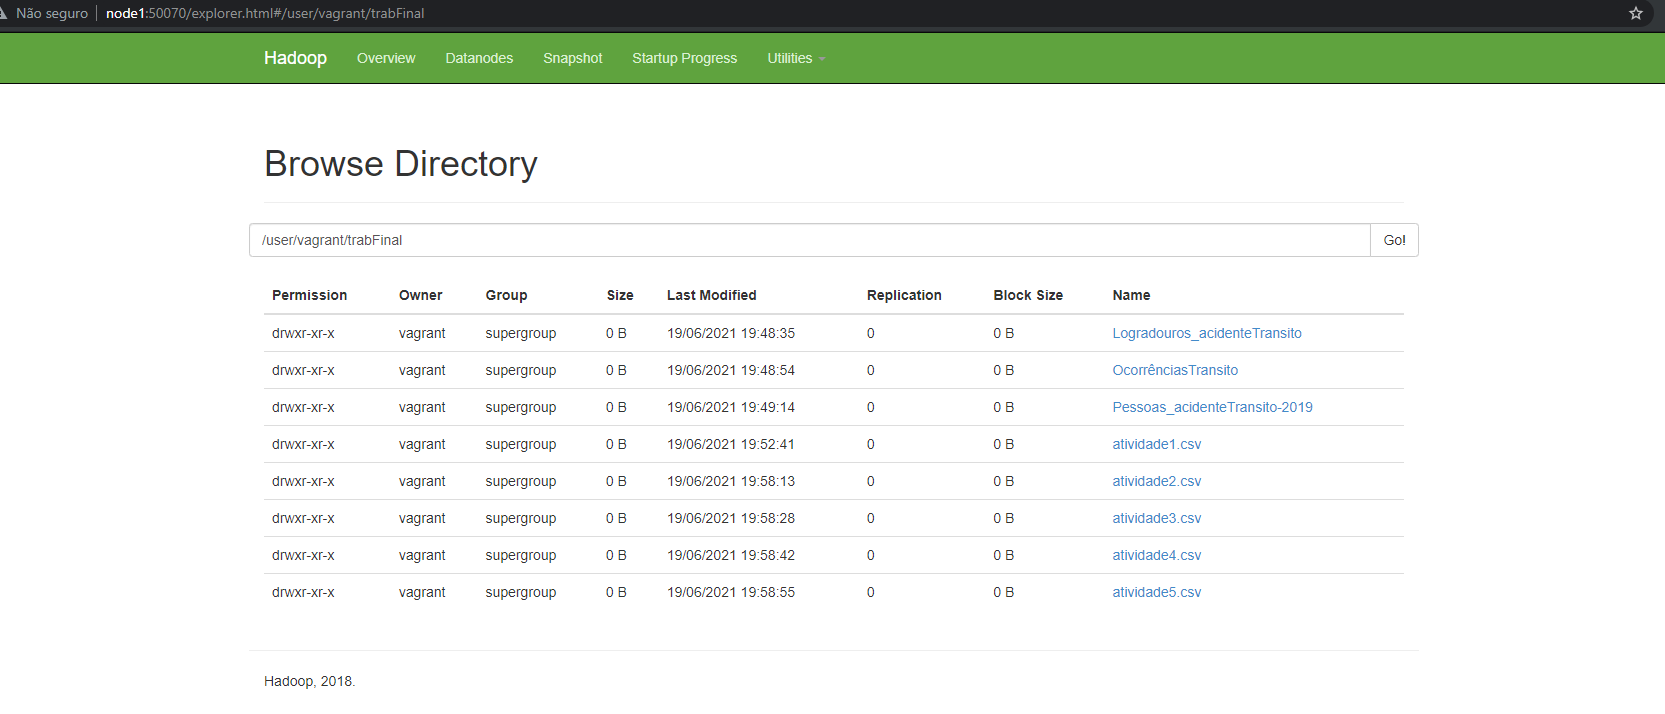The width and height of the screenshot is (1665, 714).
Task: Click timestamp 19/06/2021 19:49:14
Action: [731, 407]
